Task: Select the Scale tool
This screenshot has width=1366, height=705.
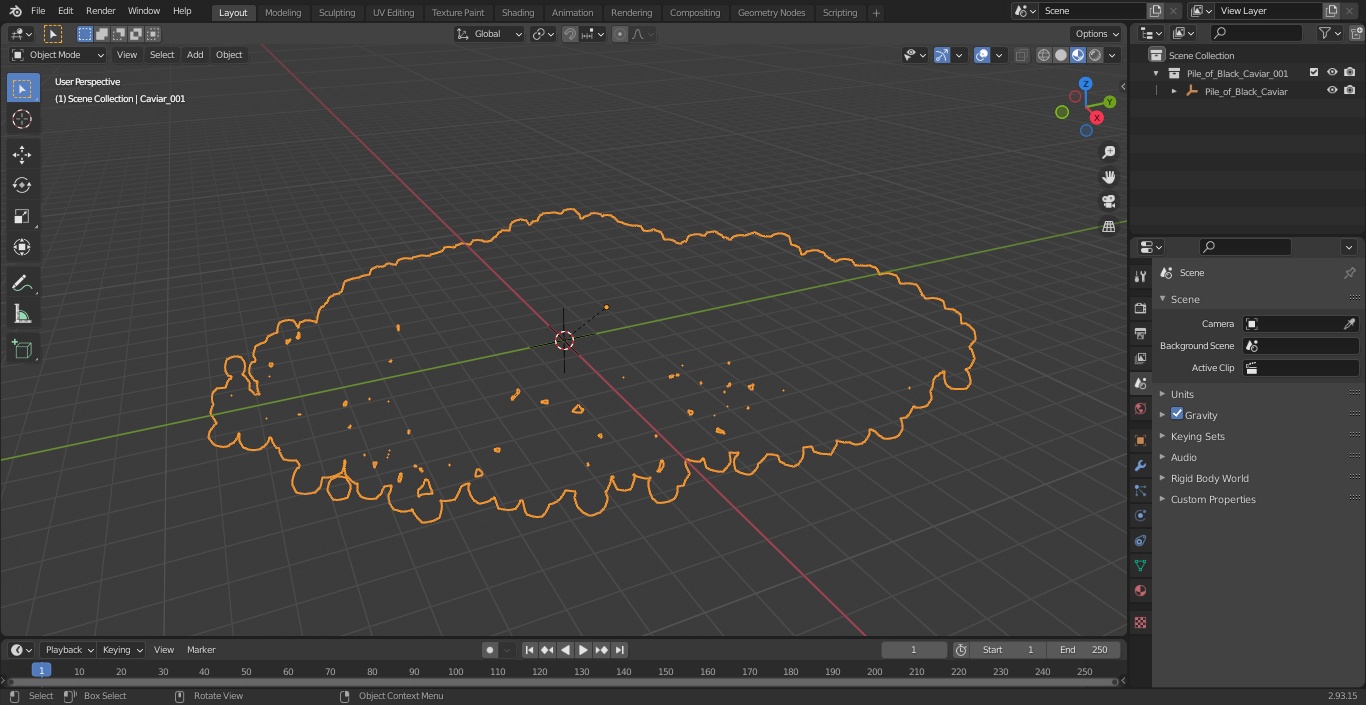Action: 22,216
